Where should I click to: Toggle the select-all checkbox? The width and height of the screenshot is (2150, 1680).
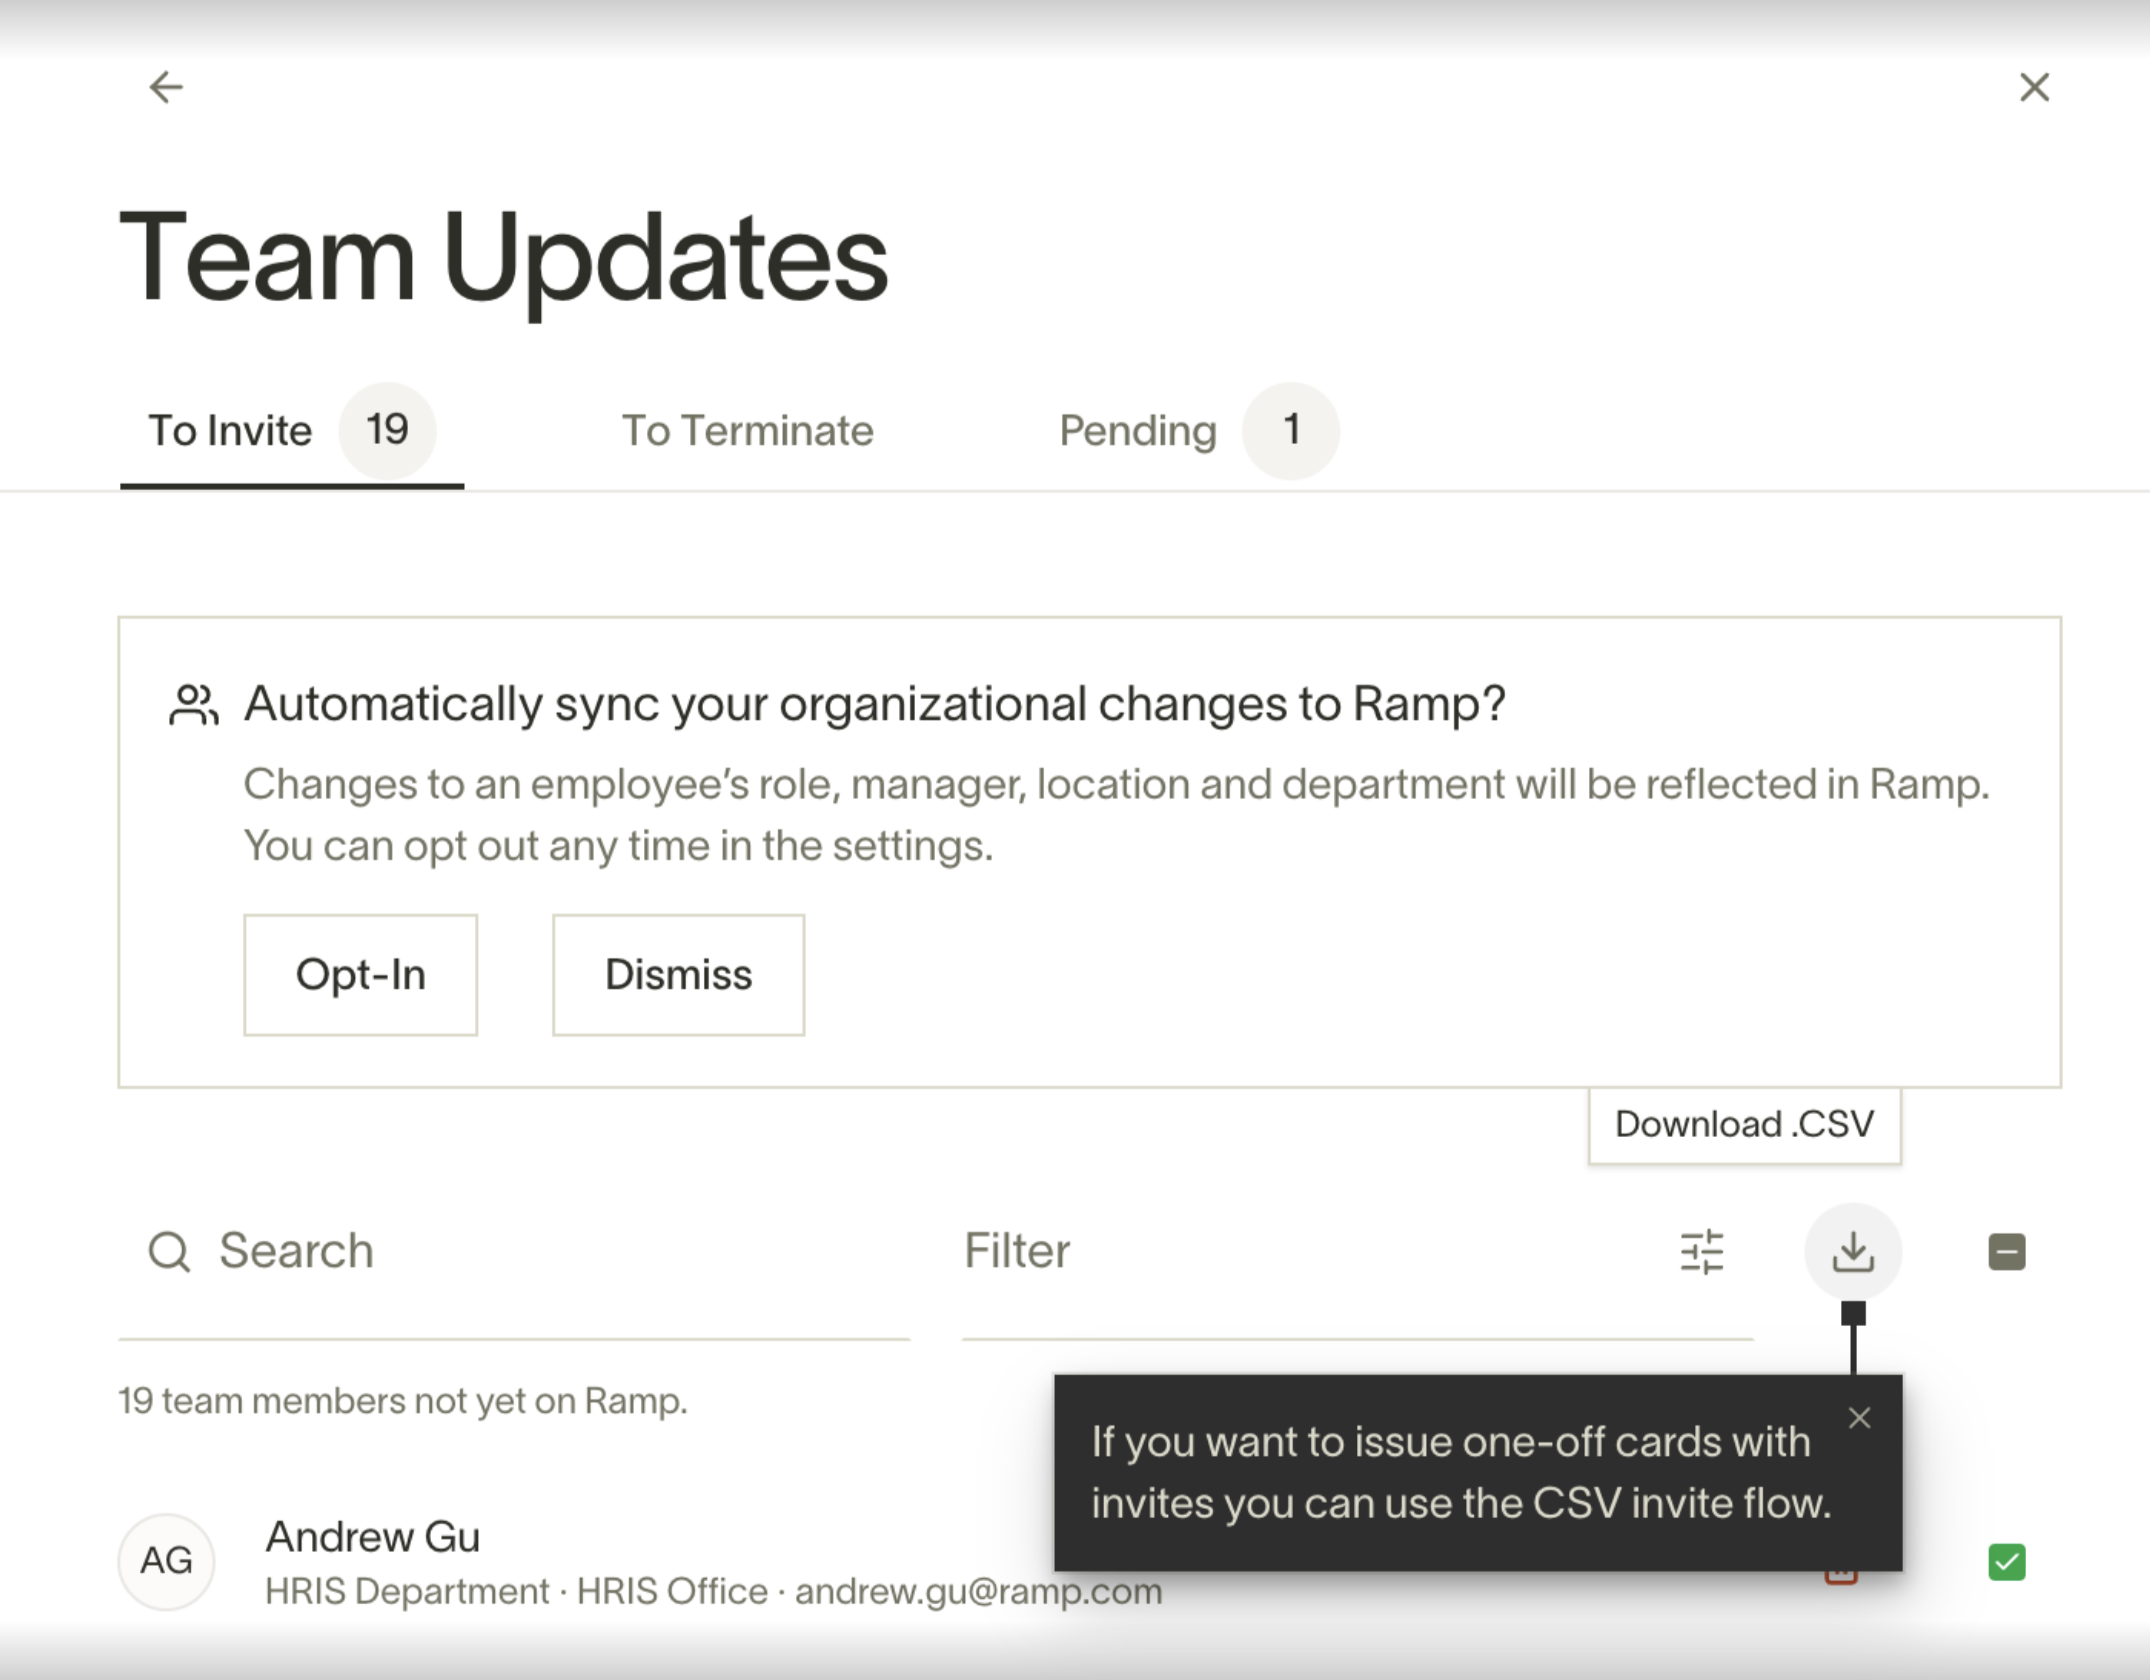(x=2007, y=1252)
